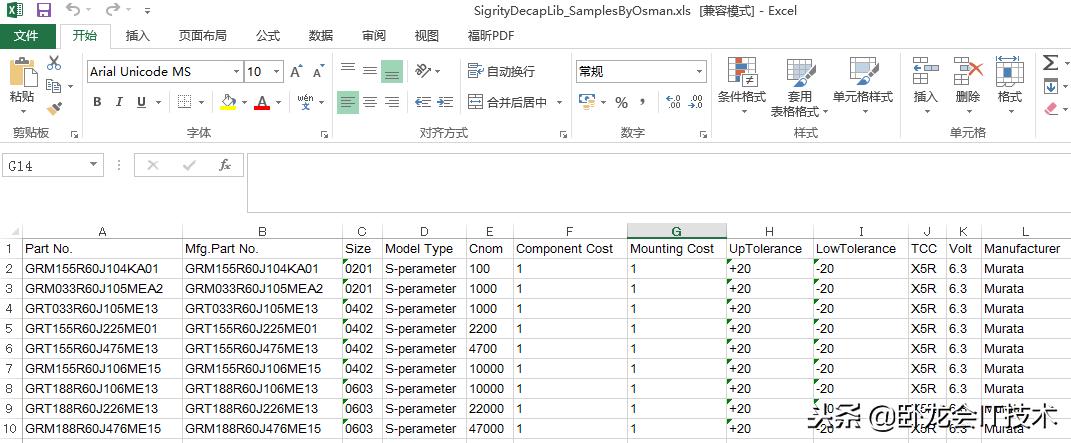Screen dimensions: 1071x443
Task: Switch to 数据 tab
Action: 321,36
